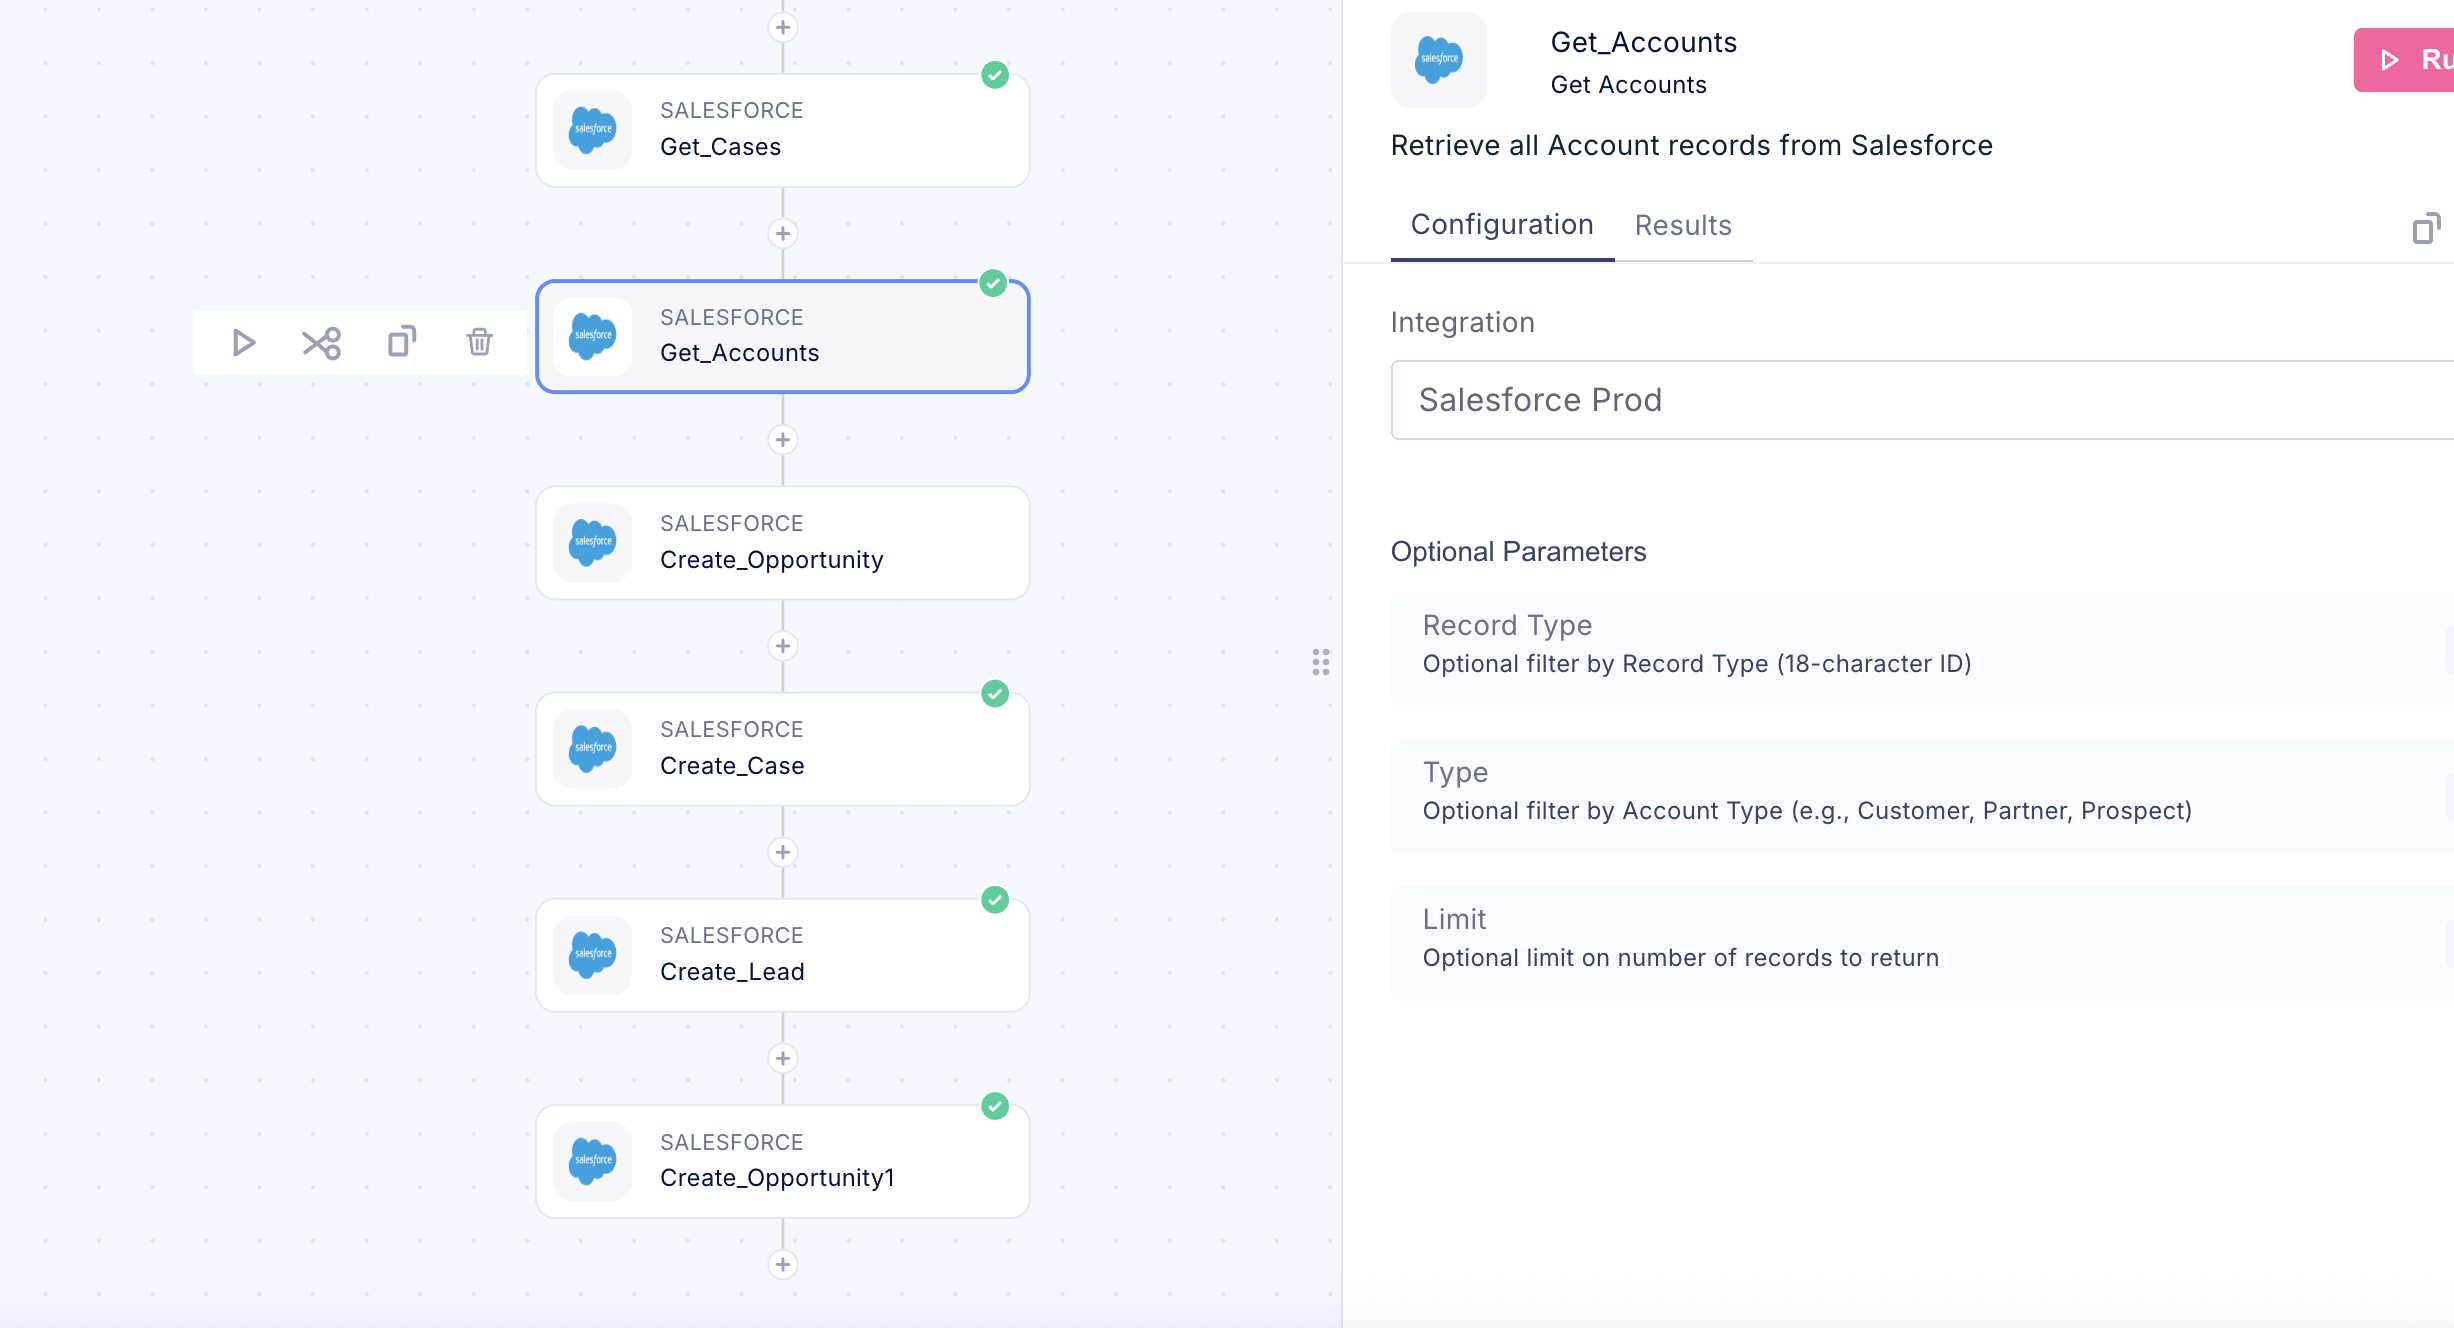Expand the Limit optional parameter
Image resolution: width=2454 pixels, height=1328 pixels.
1920,939
